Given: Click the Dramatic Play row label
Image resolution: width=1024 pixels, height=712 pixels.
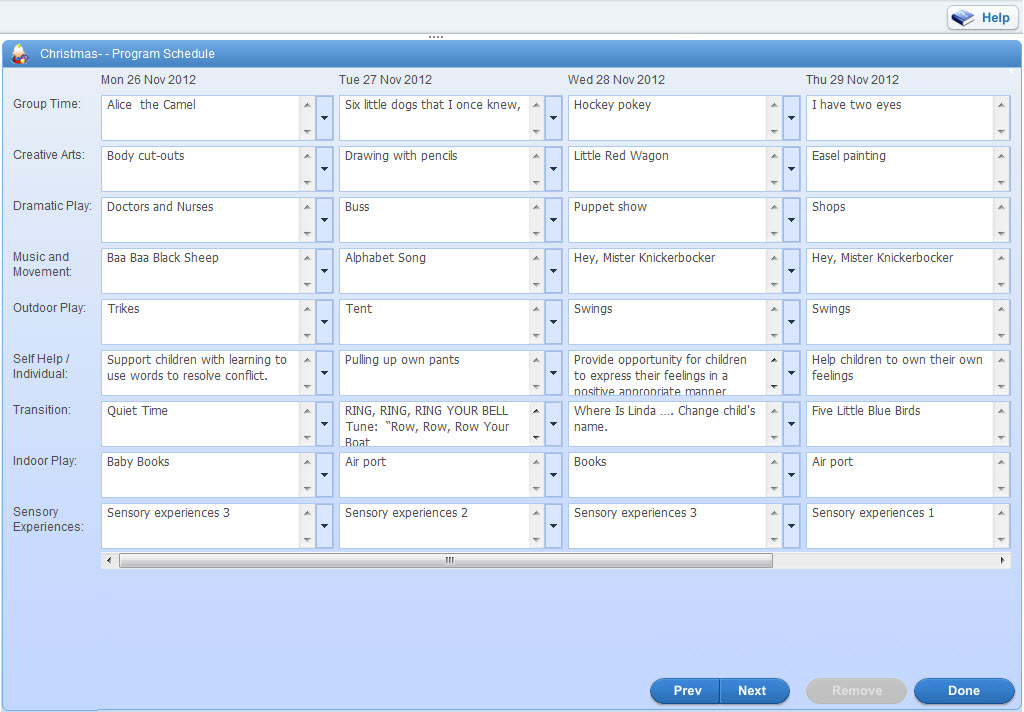Looking at the screenshot, I should (x=52, y=206).
